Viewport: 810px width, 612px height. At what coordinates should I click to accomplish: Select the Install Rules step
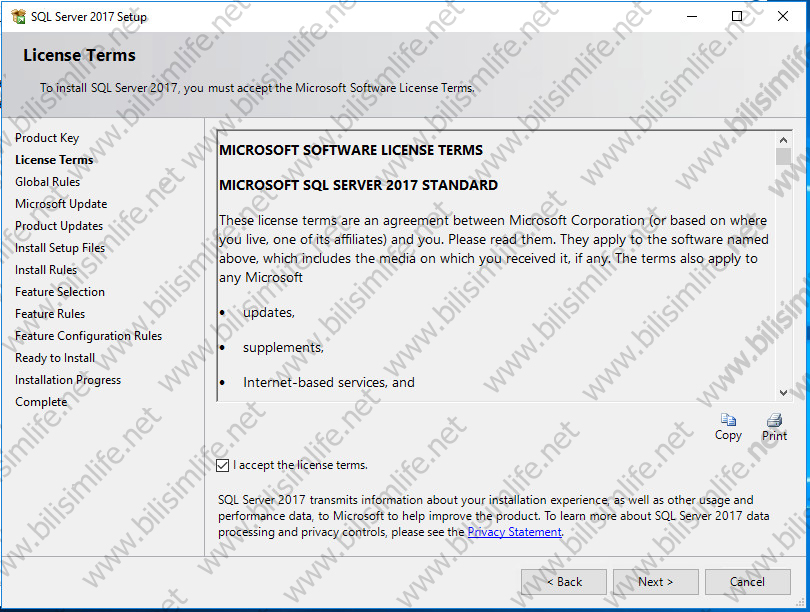pos(46,270)
